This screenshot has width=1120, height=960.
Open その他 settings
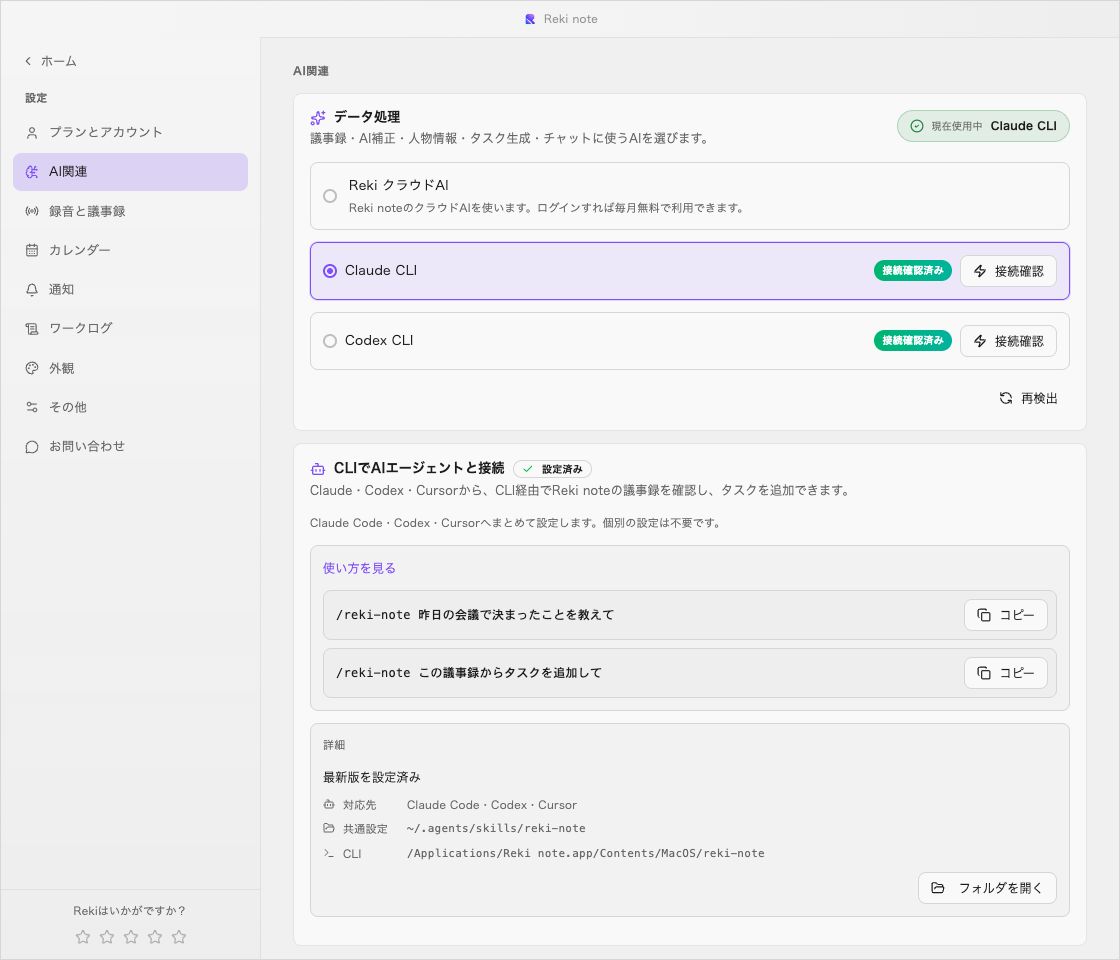point(130,407)
